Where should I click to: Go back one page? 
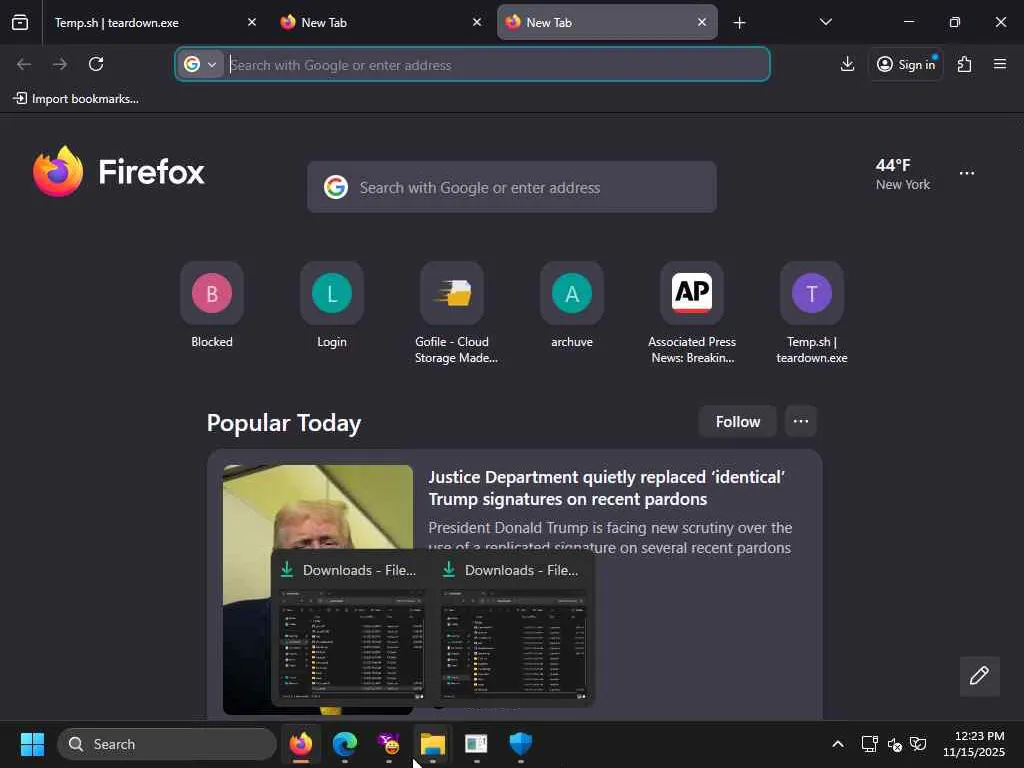[24, 64]
